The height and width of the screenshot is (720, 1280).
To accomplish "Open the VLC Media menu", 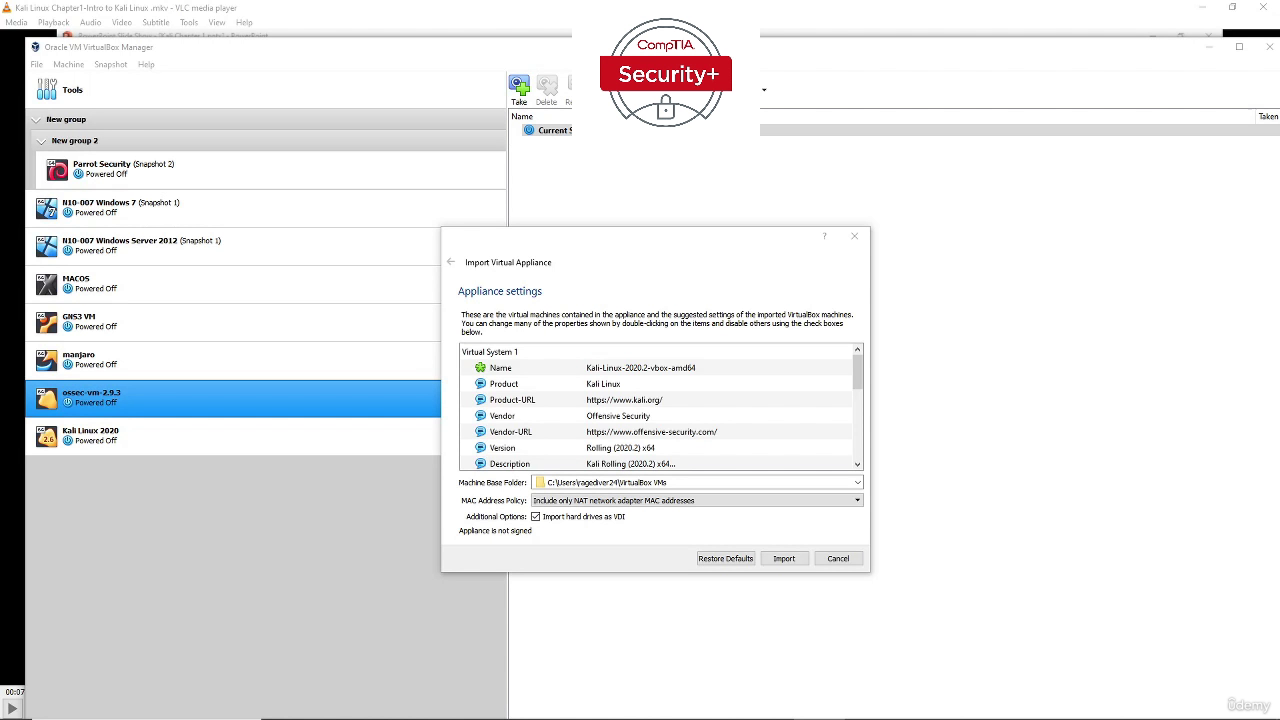I will pos(16,22).
